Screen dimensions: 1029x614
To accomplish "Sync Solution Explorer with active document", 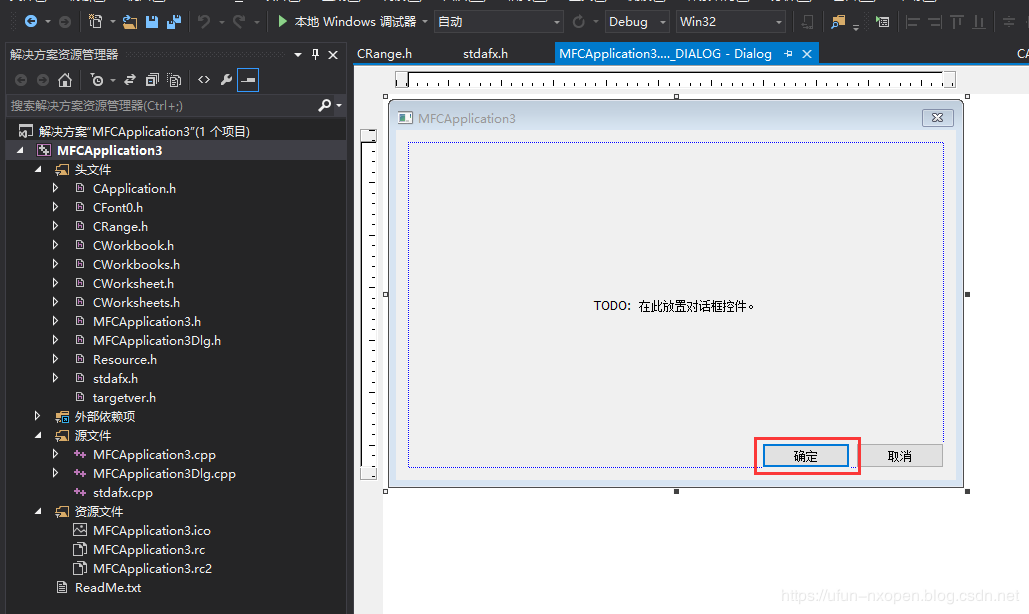I will coord(129,79).
